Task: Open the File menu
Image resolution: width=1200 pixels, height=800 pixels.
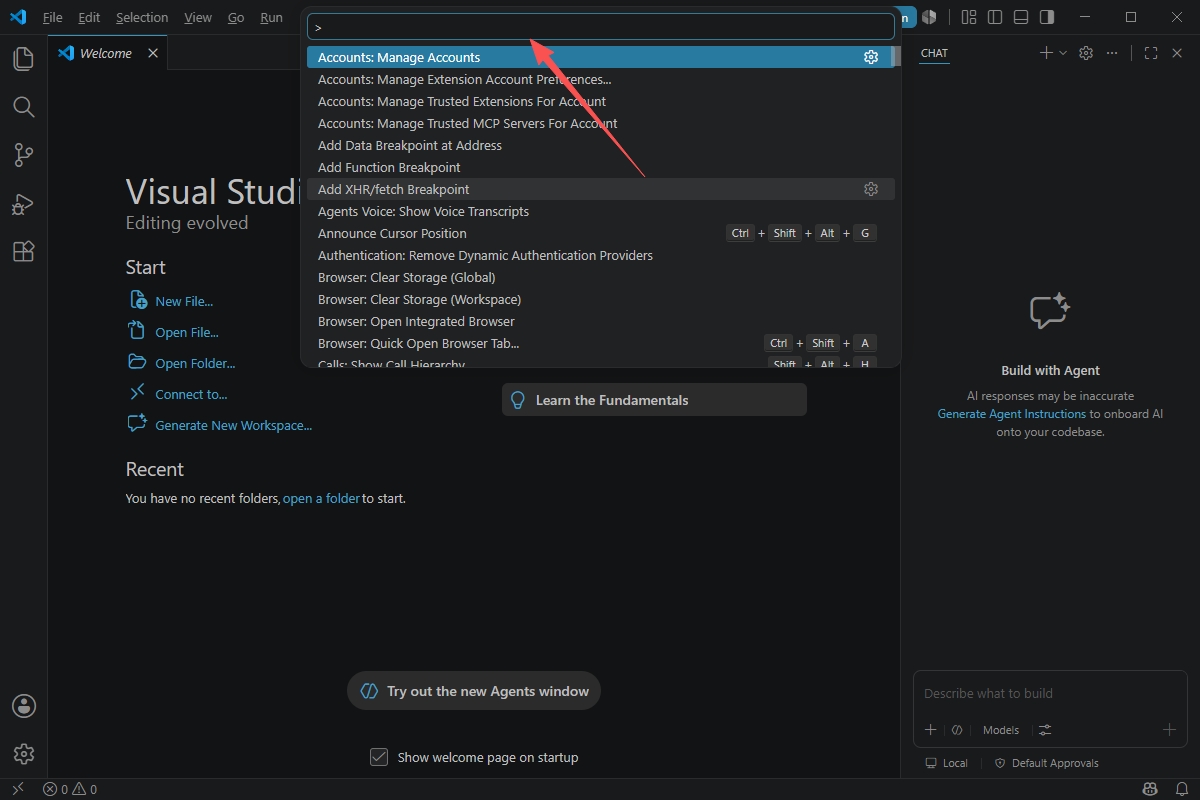Action: (x=52, y=17)
